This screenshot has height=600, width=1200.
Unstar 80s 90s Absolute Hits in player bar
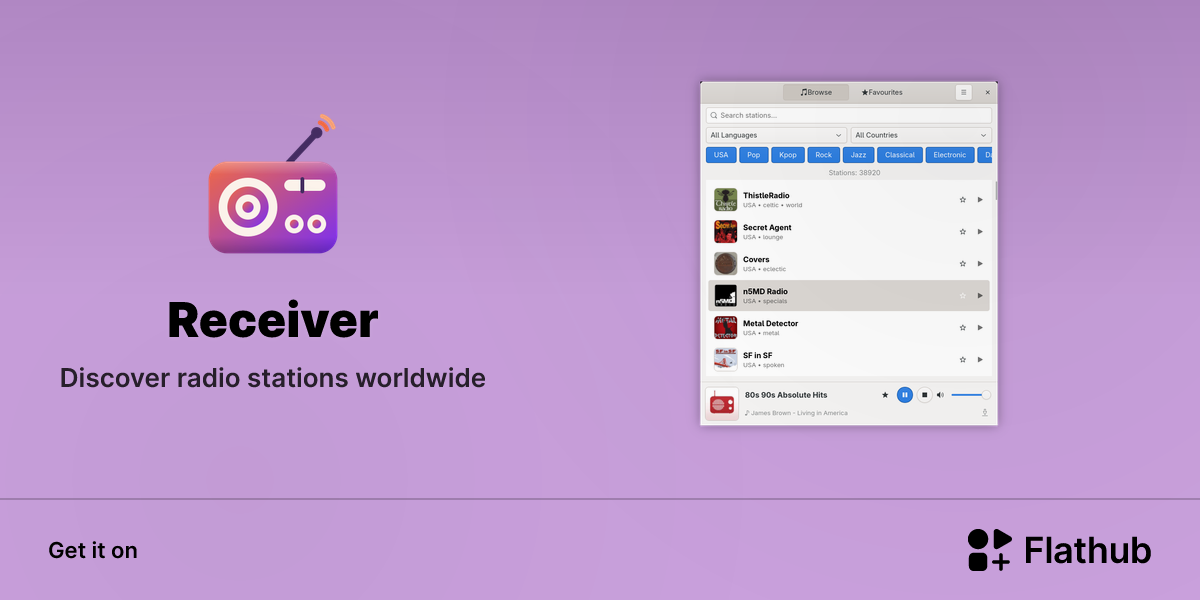[x=885, y=395]
